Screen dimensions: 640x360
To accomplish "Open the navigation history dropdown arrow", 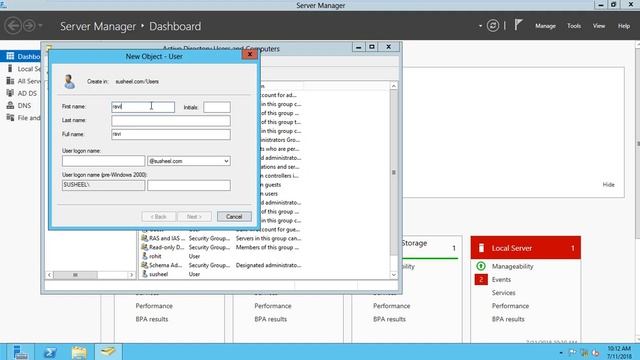I will pos(40,26).
